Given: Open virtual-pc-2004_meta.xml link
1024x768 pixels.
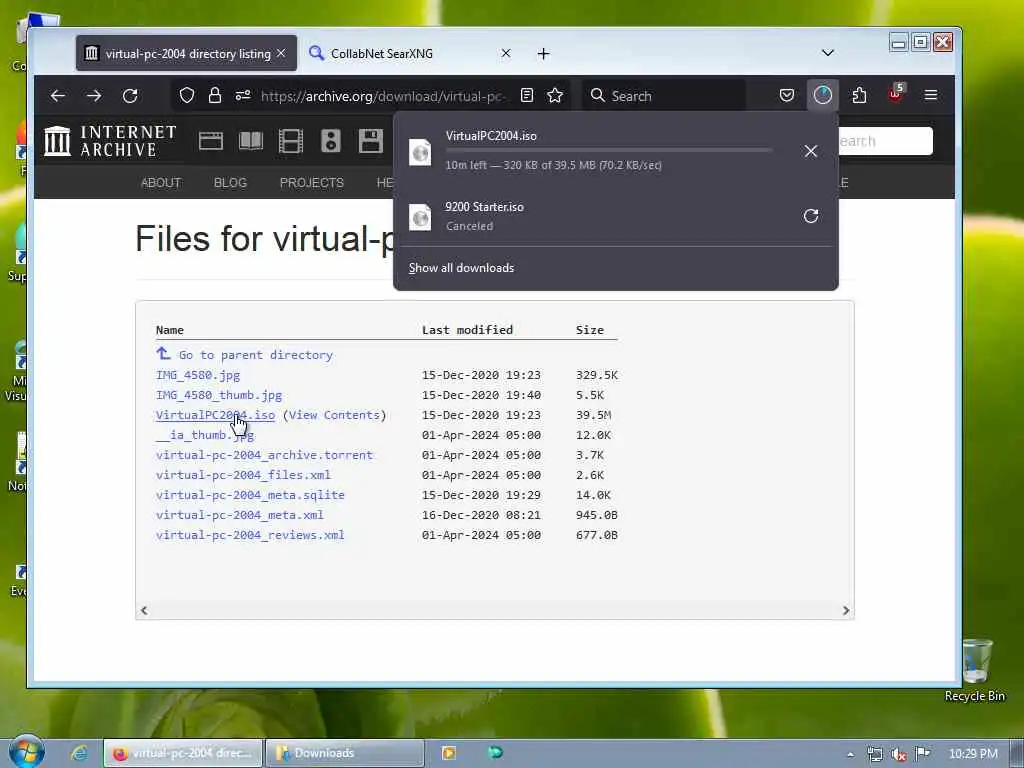Looking at the screenshot, I should 240,515.
